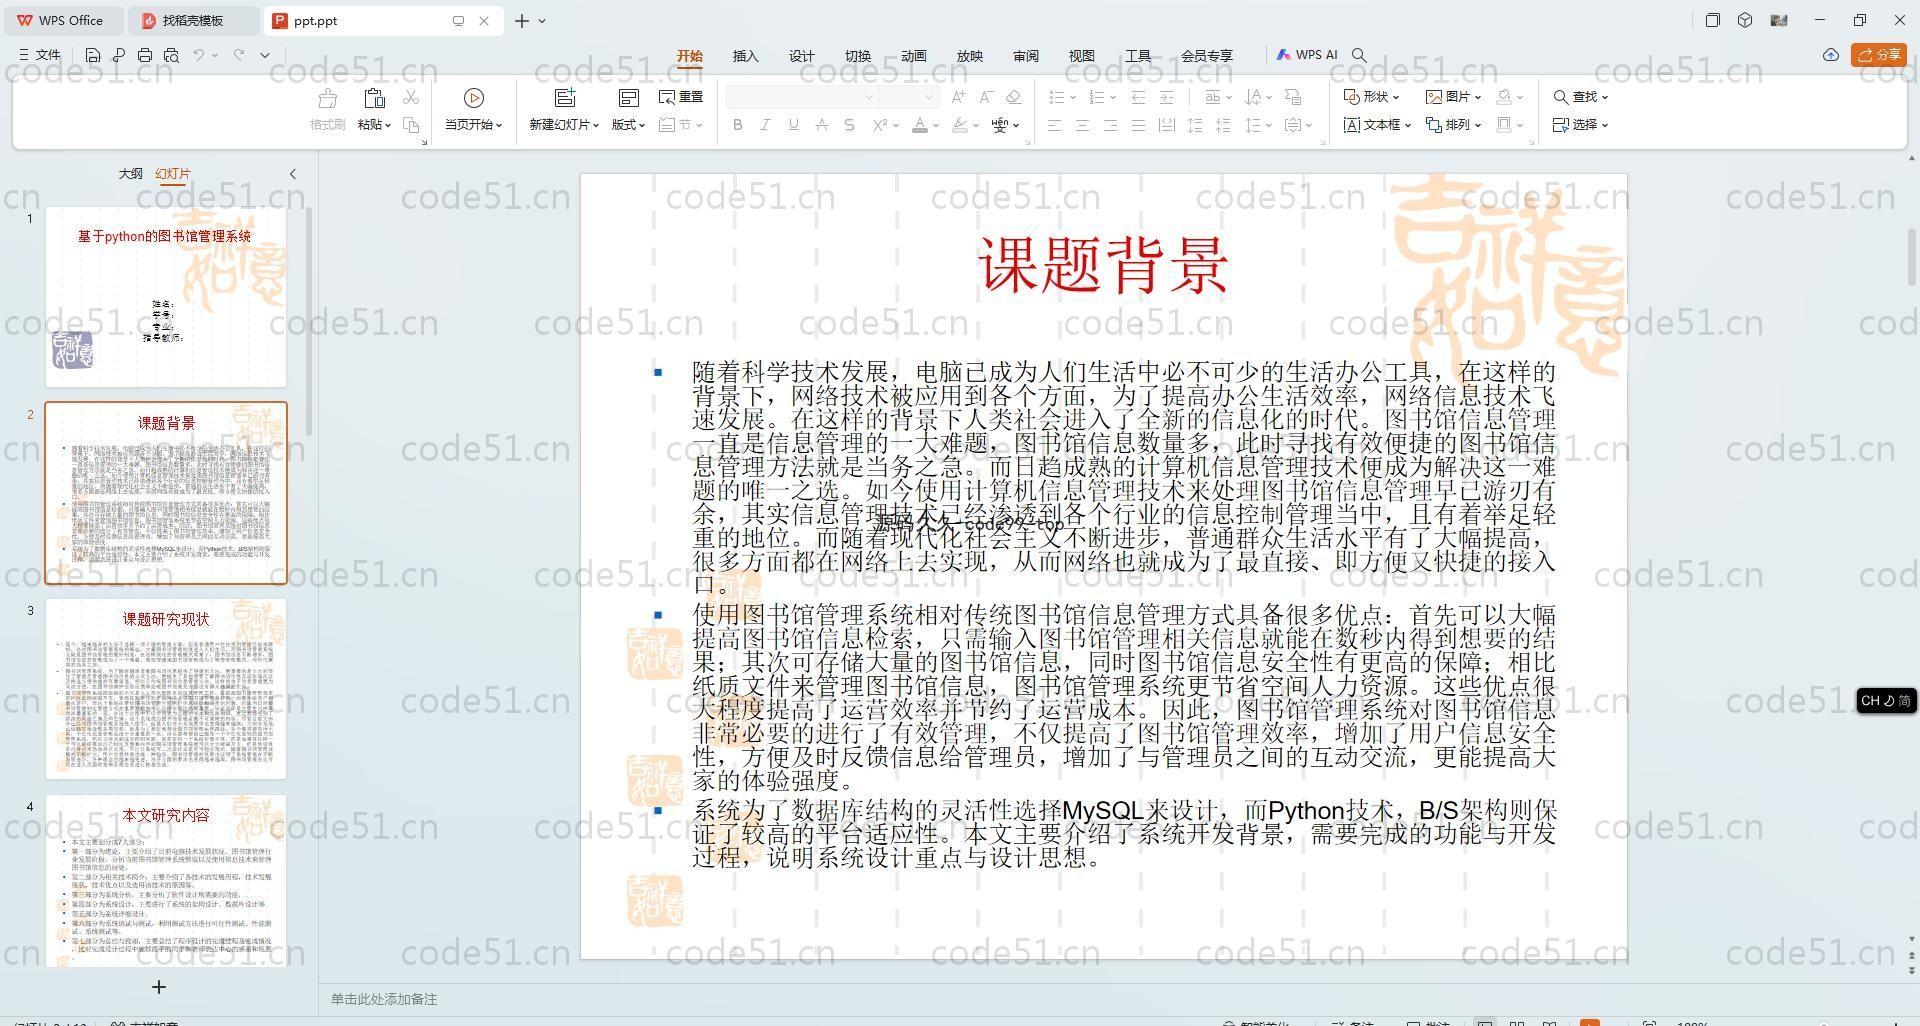Open the Shapes (形状) dropdown

pyautogui.click(x=1371, y=97)
